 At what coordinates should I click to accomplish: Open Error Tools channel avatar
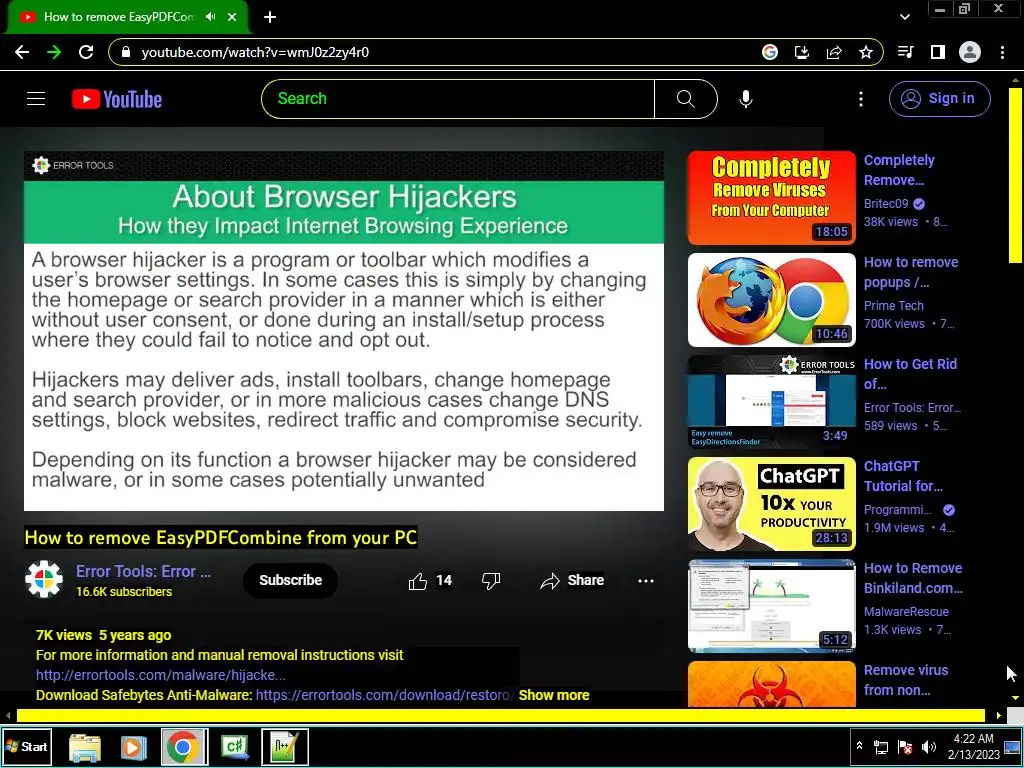coord(44,579)
